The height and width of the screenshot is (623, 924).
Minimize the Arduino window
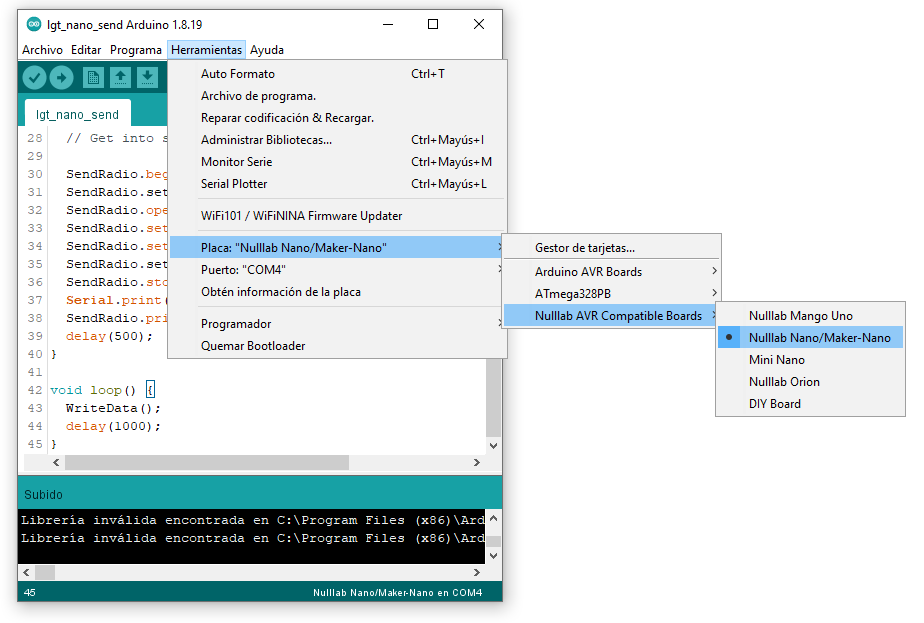click(388, 24)
